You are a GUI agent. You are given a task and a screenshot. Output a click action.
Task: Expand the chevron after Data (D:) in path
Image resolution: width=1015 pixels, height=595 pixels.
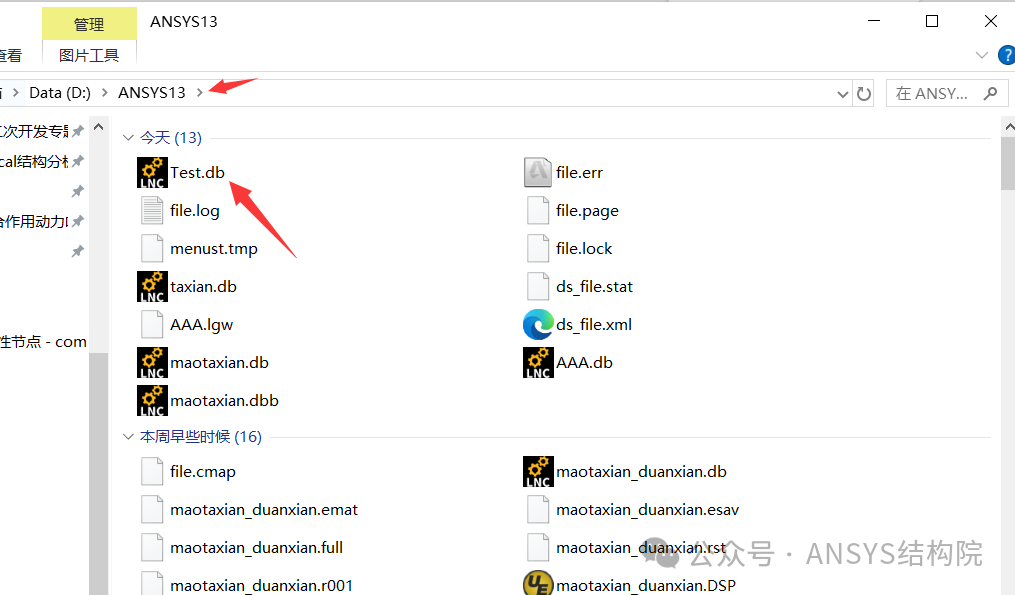[x=104, y=93]
